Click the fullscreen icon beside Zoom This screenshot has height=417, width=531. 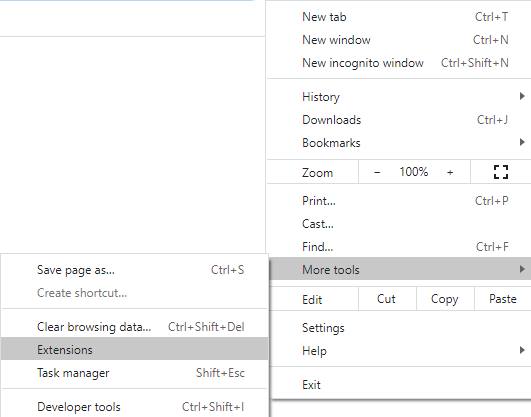pyautogui.click(x=501, y=172)
